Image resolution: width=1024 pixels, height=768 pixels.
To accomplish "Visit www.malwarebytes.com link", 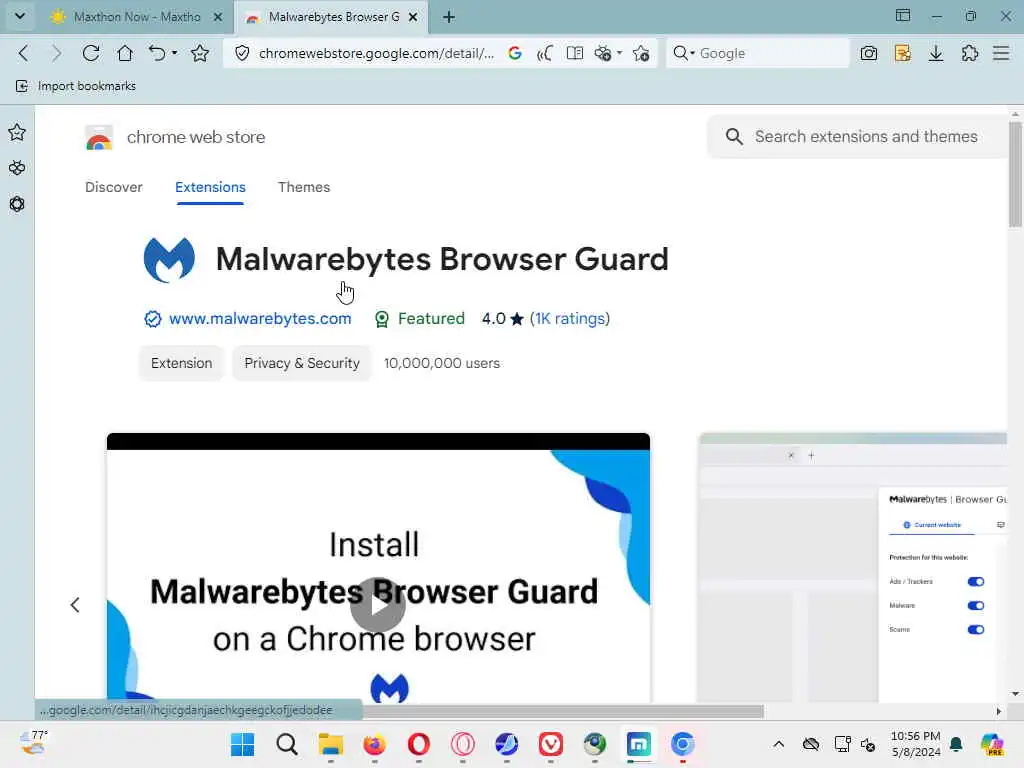I will [260, 319].
